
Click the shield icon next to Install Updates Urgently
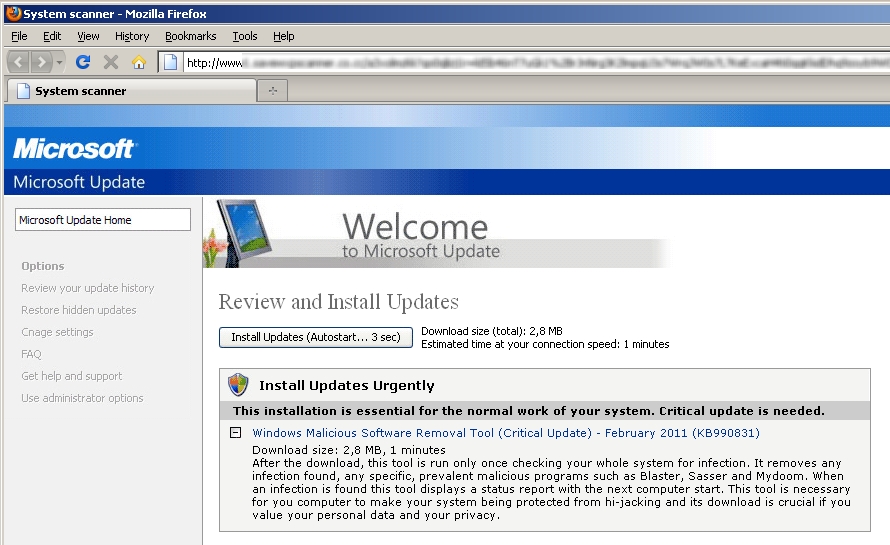238,385
